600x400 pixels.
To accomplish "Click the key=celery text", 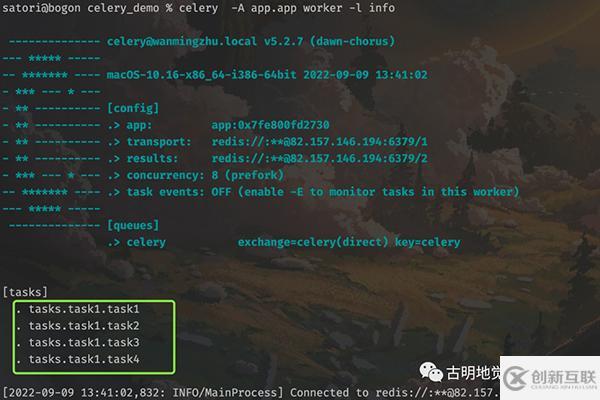I will (427, 242).
